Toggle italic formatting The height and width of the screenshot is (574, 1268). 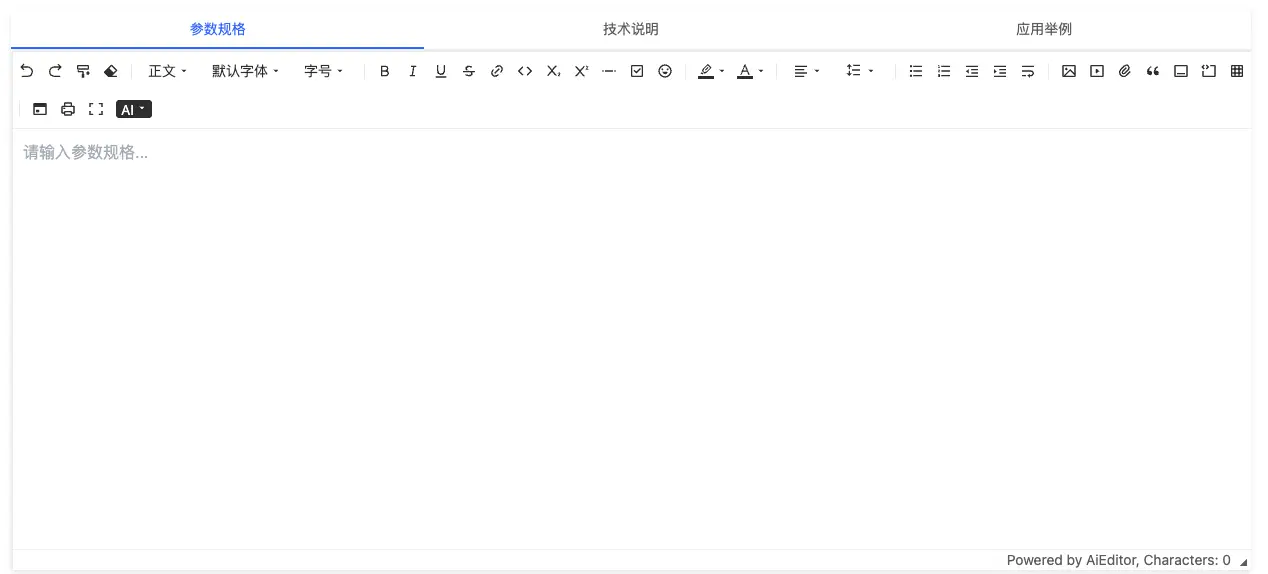pyautogui.click(x=413, y=71)
